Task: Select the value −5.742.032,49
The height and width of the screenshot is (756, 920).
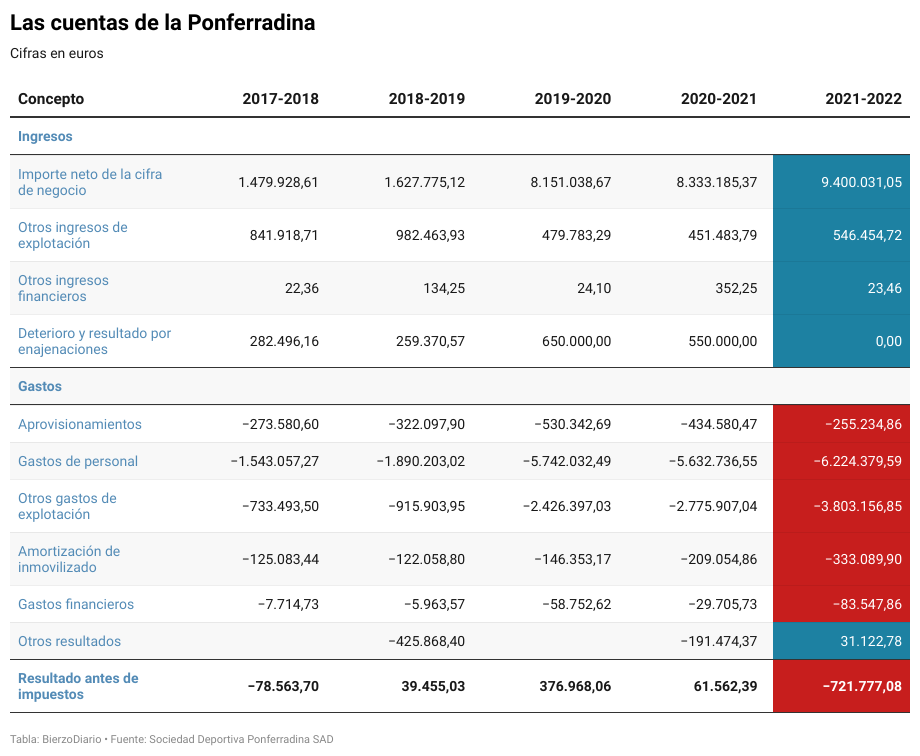Action: [567, 461]
